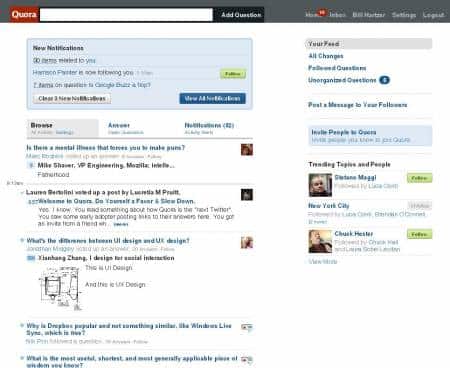Click Invite People to Quora box
This screenshot has width=450, height=368.
click(369, 136)
